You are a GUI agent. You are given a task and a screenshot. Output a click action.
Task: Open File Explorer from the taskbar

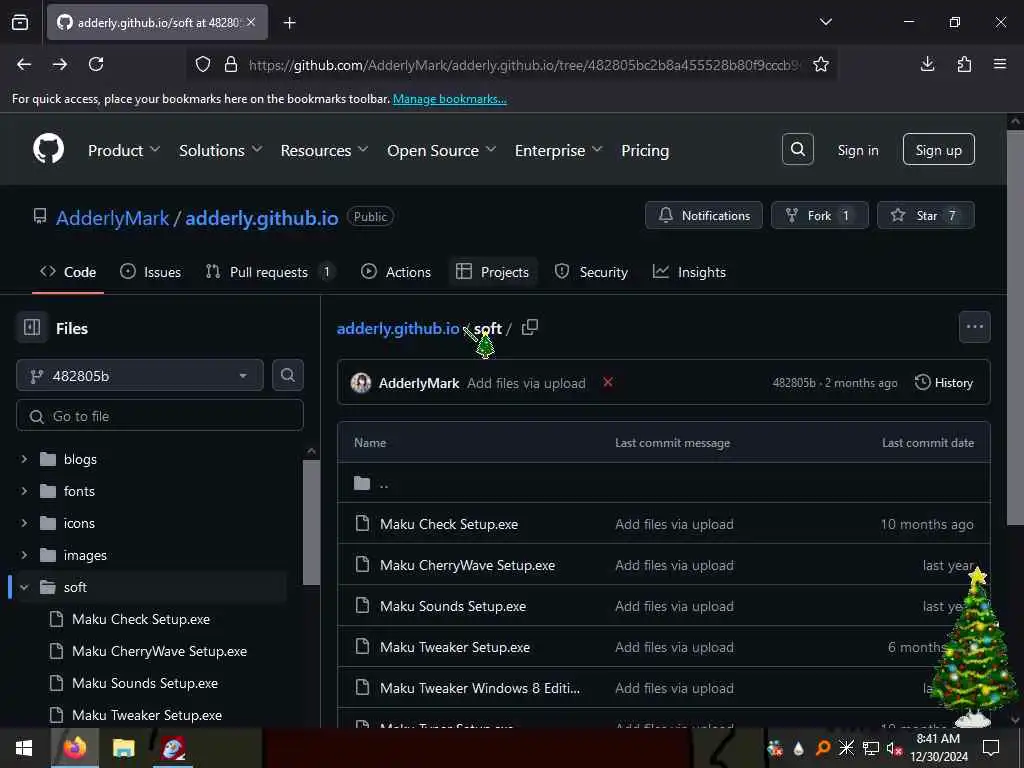(123, 748)
